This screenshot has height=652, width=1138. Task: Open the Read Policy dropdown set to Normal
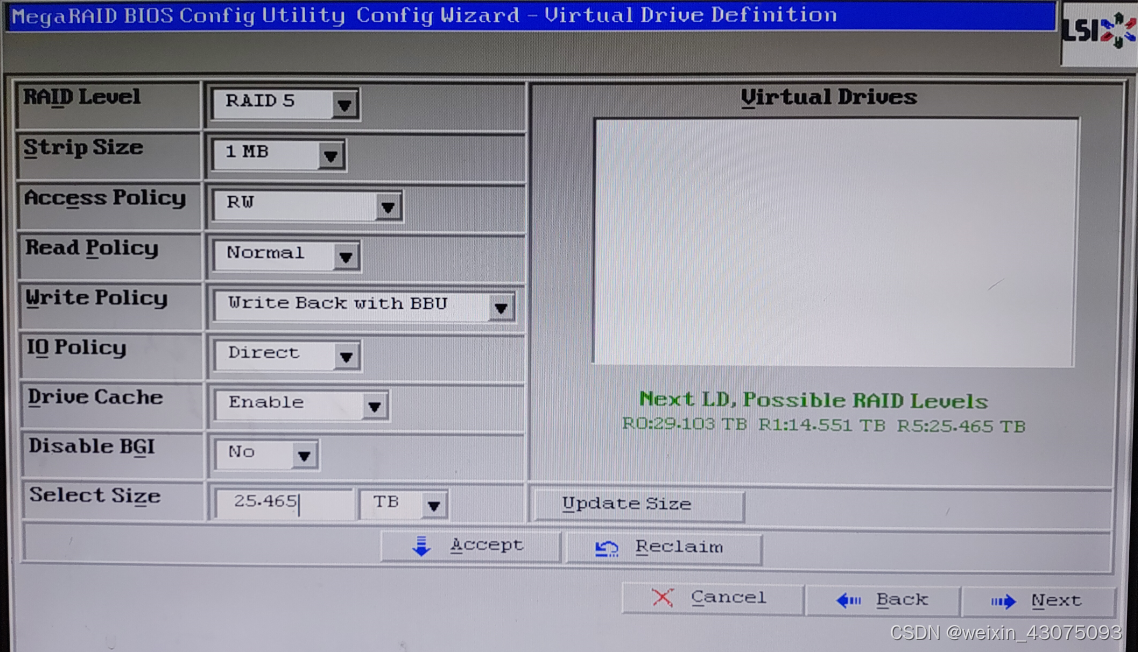pos(287,255)
